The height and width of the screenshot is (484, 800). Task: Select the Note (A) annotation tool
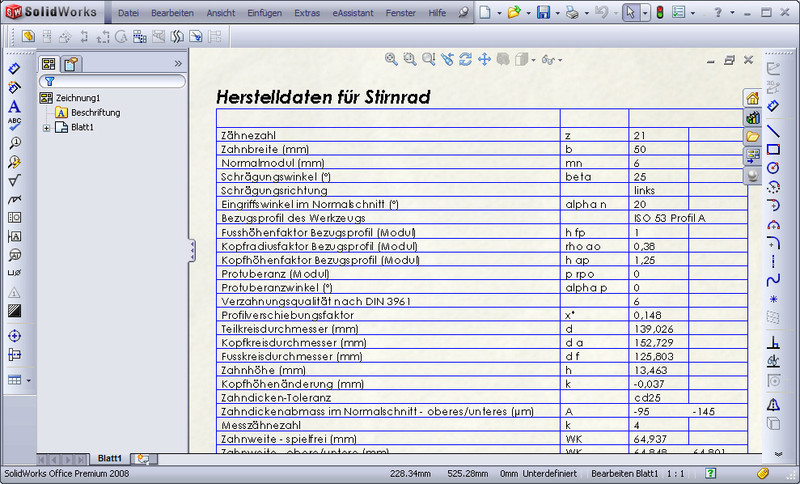click(14, 106)
